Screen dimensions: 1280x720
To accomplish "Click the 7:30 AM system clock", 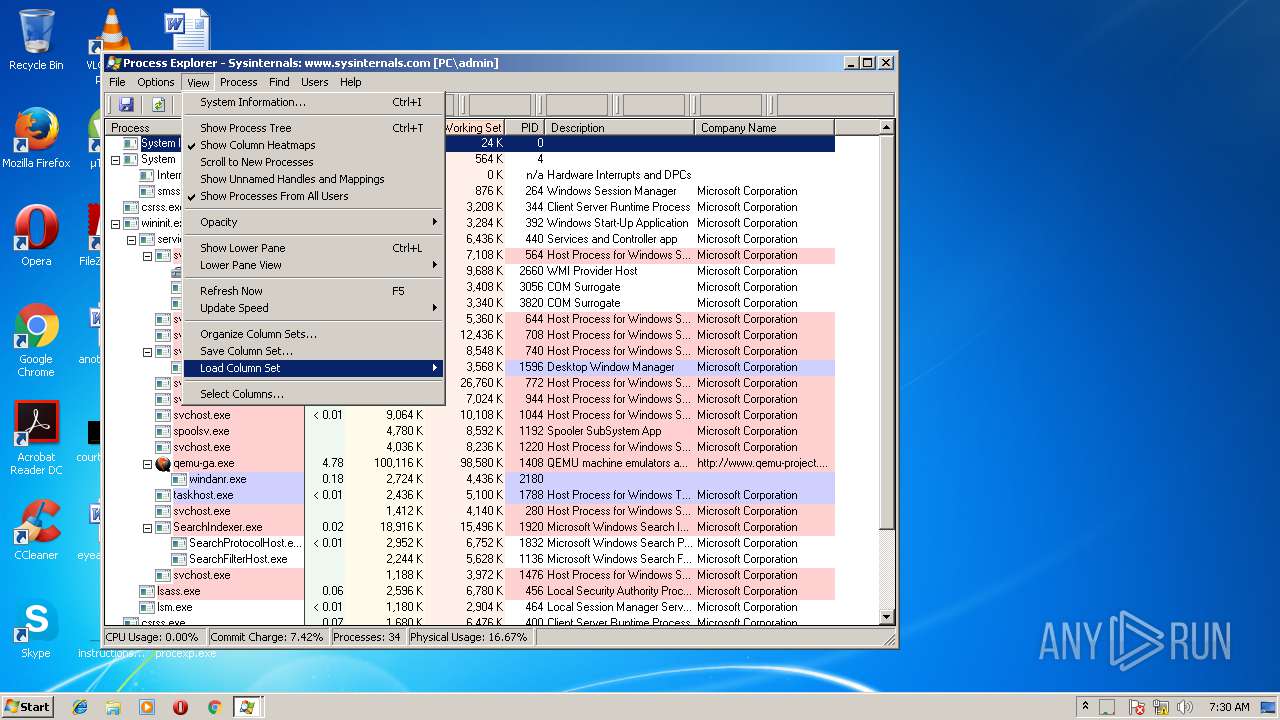I will click(1229, 707).
